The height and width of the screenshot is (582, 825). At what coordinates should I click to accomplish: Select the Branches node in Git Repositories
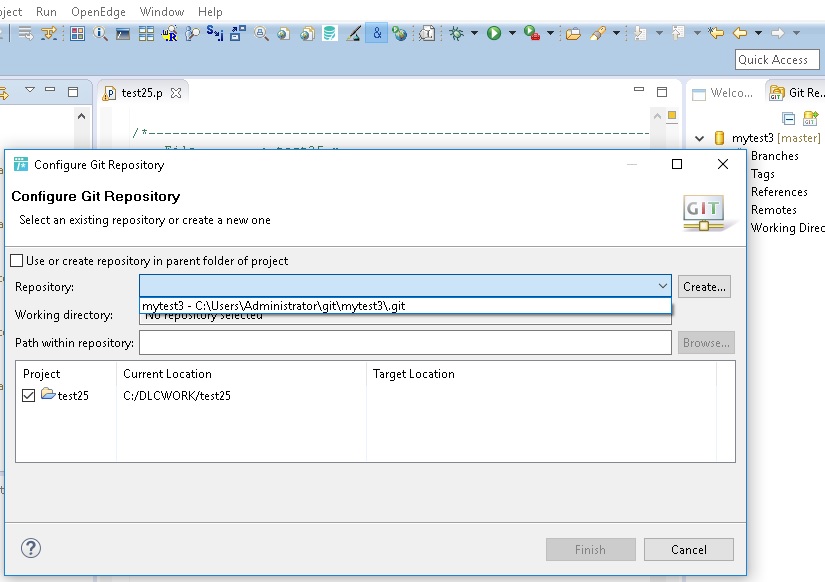tap(774, 156)
